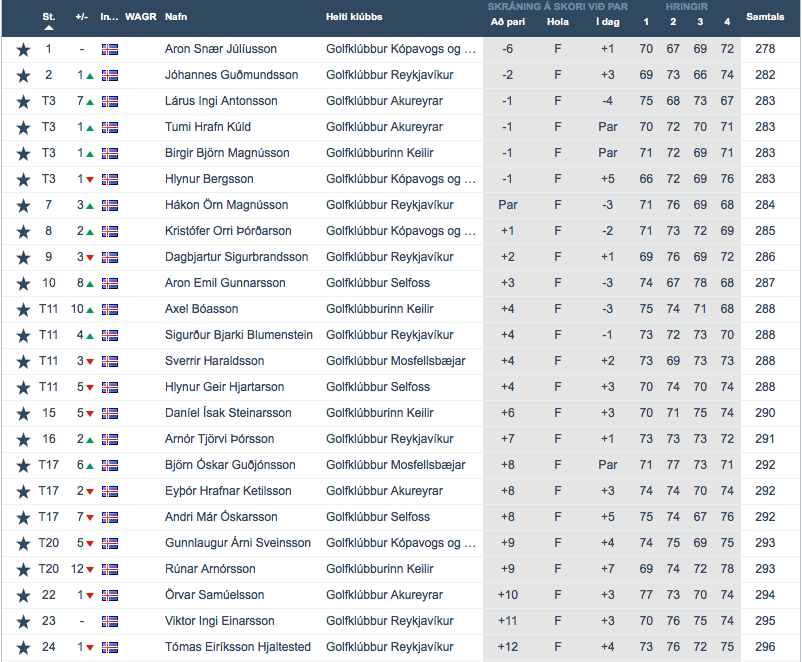Click +10 score of Örvar Samúelsson

pos(508,595)
